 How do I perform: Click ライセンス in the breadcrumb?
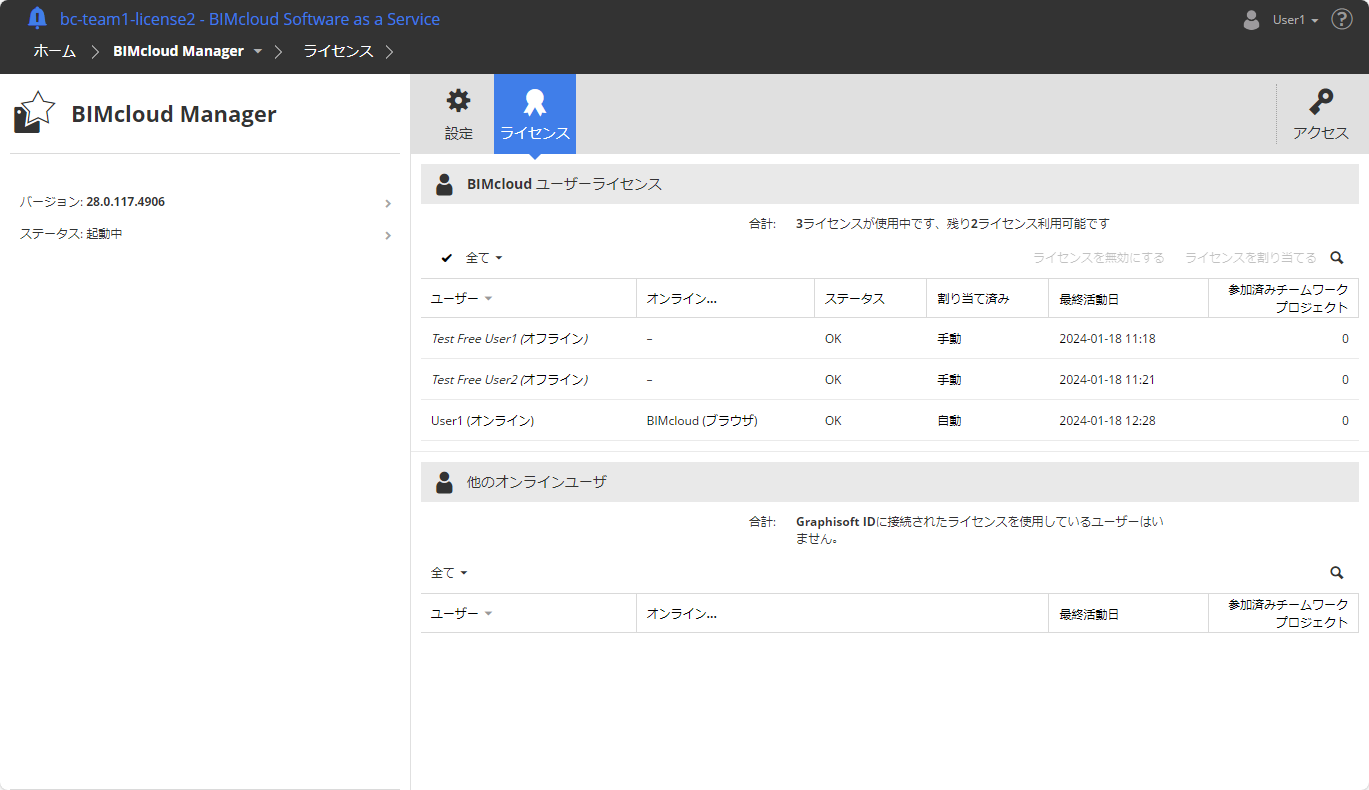pos(338,51)
